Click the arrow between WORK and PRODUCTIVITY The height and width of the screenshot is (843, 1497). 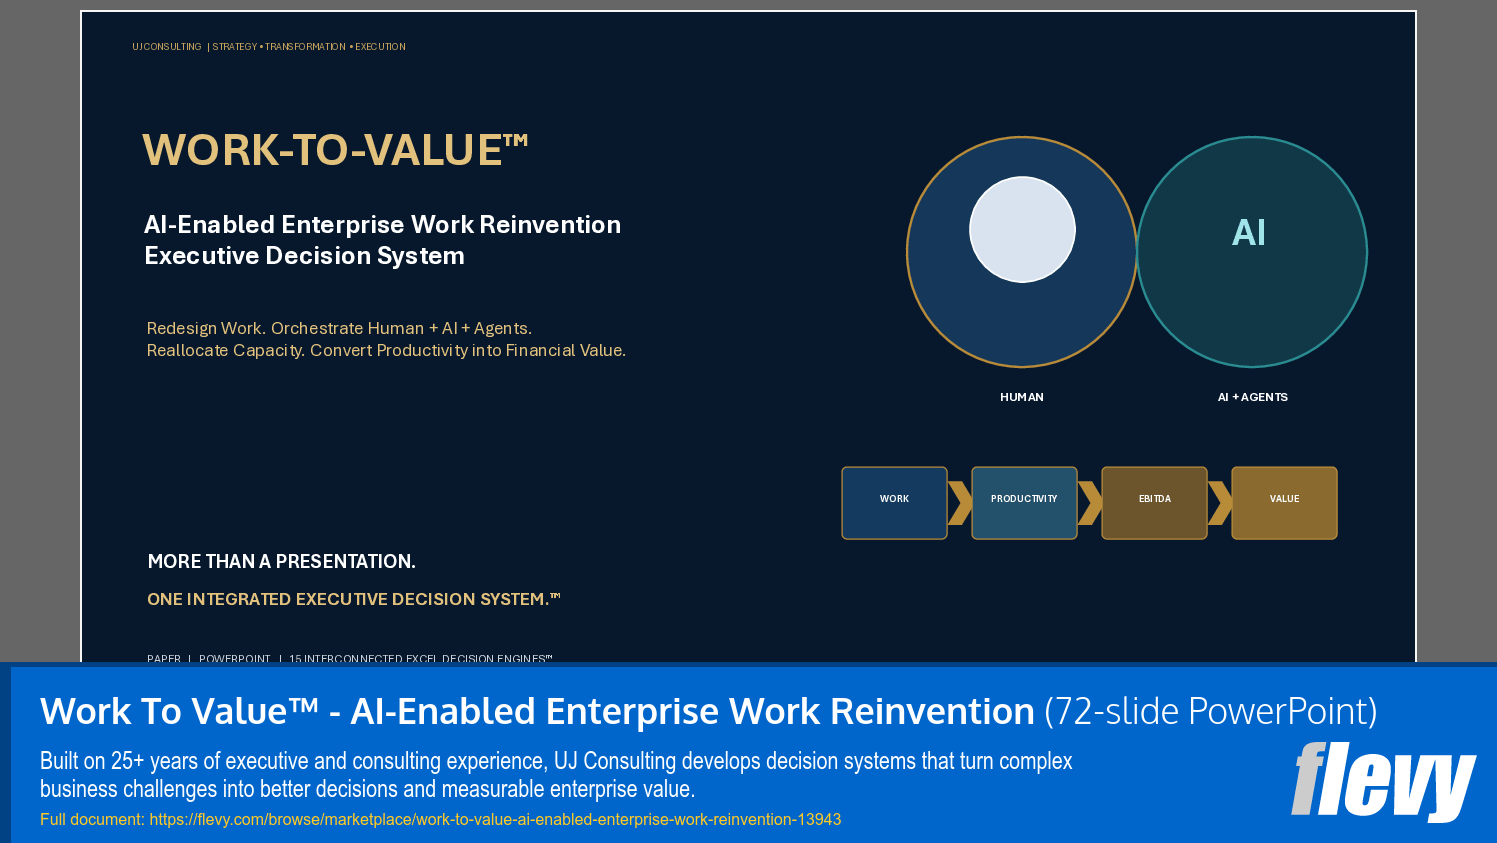[959, 503]
